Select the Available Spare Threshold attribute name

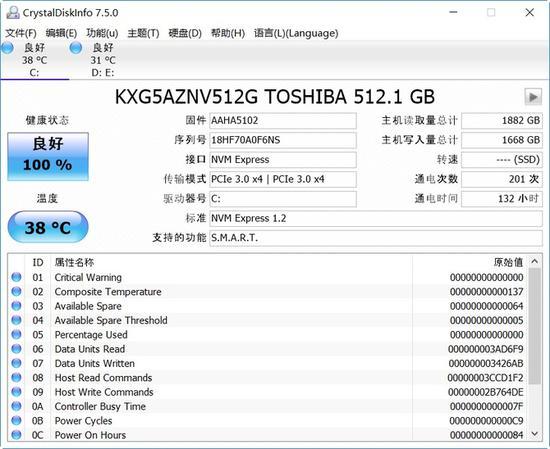(x=111, y=320)
